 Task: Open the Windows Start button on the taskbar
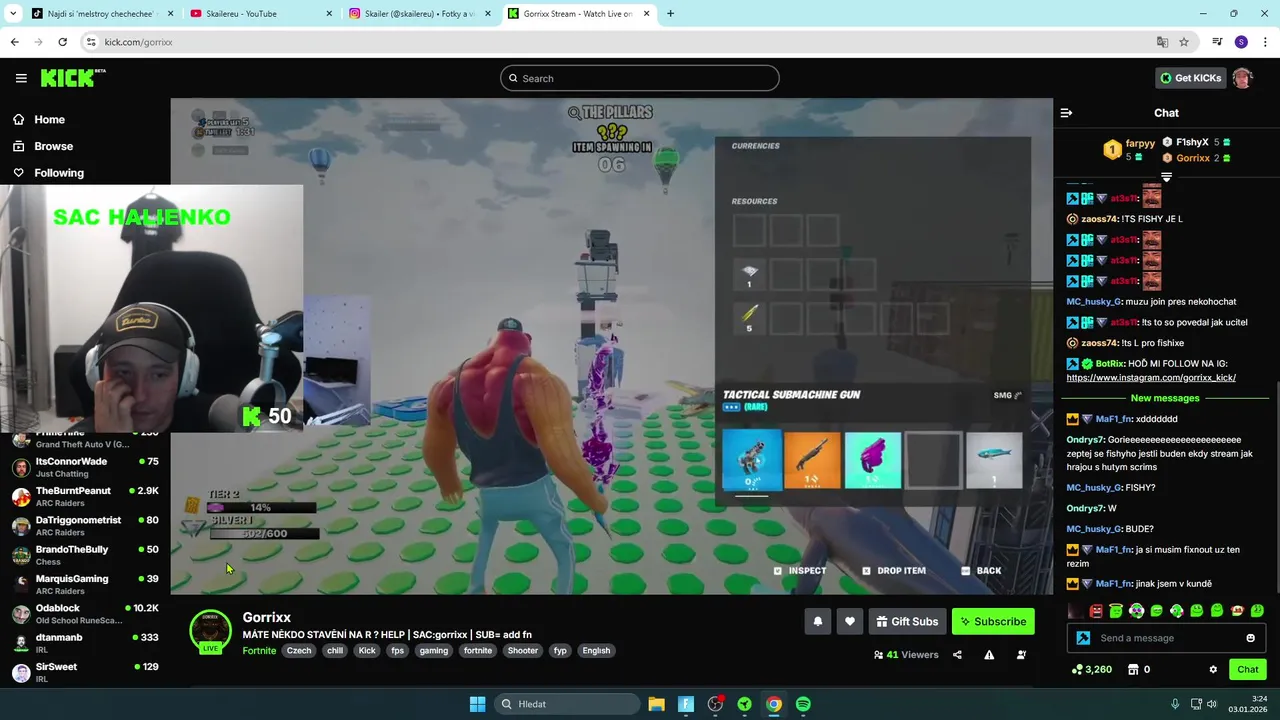coord(477,704)
